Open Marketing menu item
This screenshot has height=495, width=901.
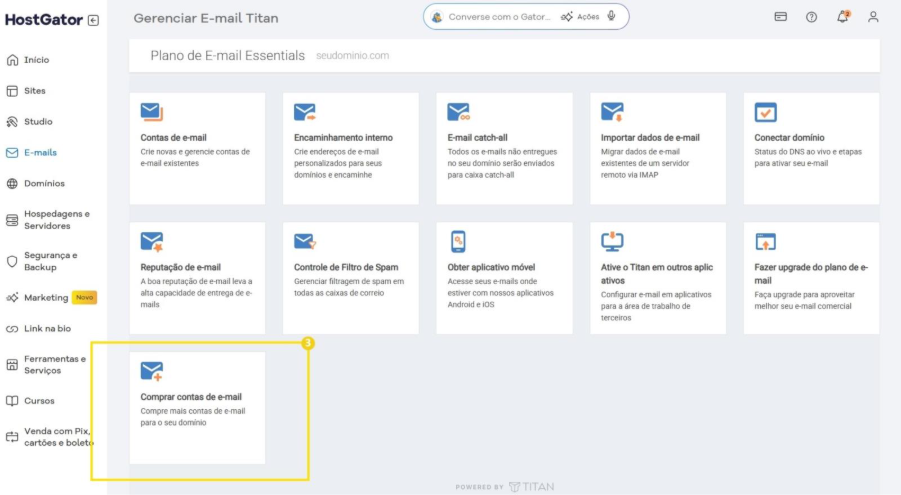point(46,298)
